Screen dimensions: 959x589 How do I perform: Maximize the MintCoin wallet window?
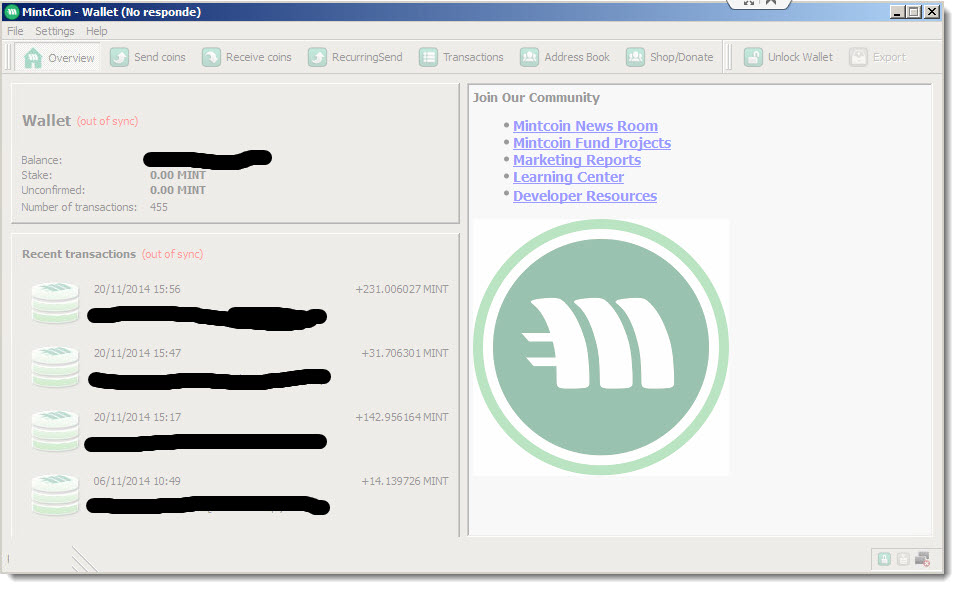914,12
